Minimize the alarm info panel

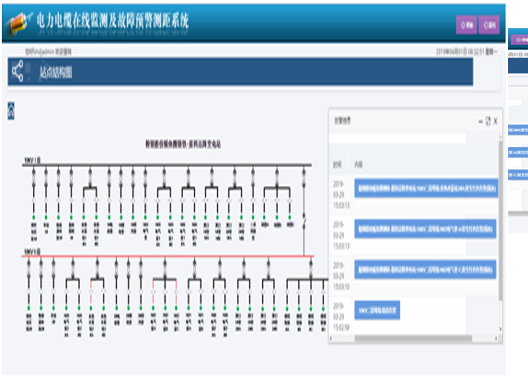pos(481,121)
